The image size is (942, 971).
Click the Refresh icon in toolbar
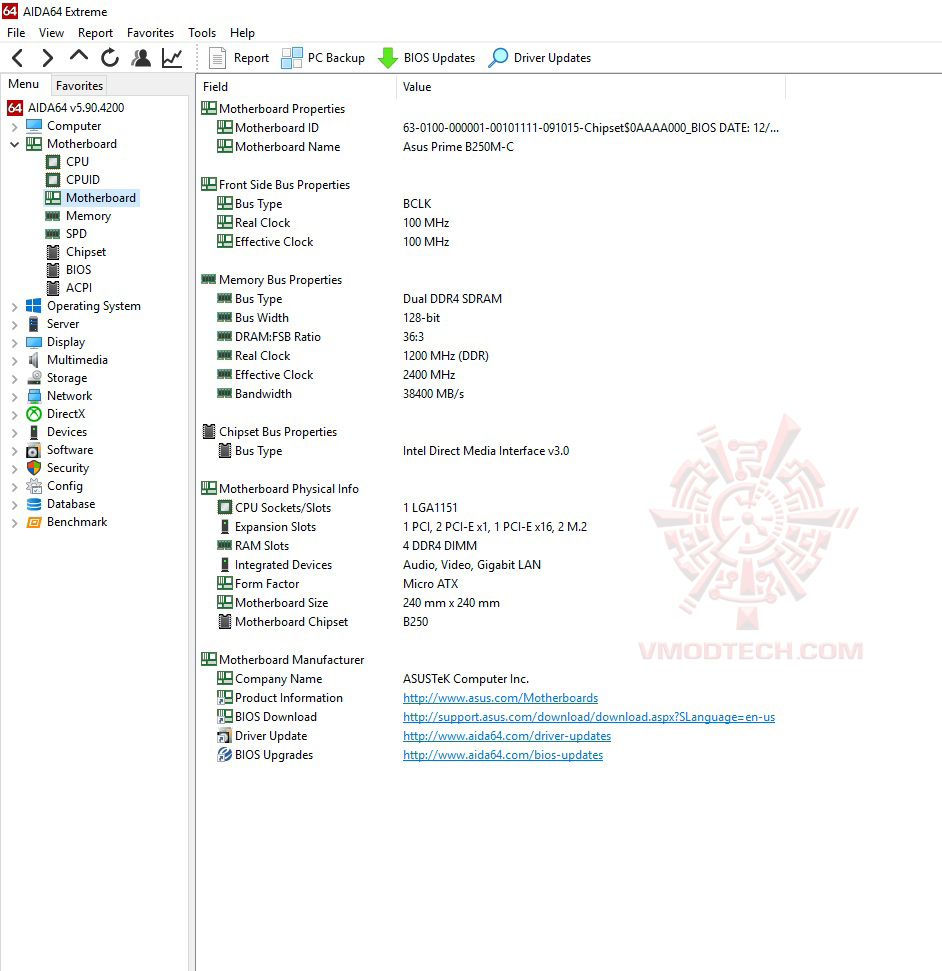pos(110,58)
